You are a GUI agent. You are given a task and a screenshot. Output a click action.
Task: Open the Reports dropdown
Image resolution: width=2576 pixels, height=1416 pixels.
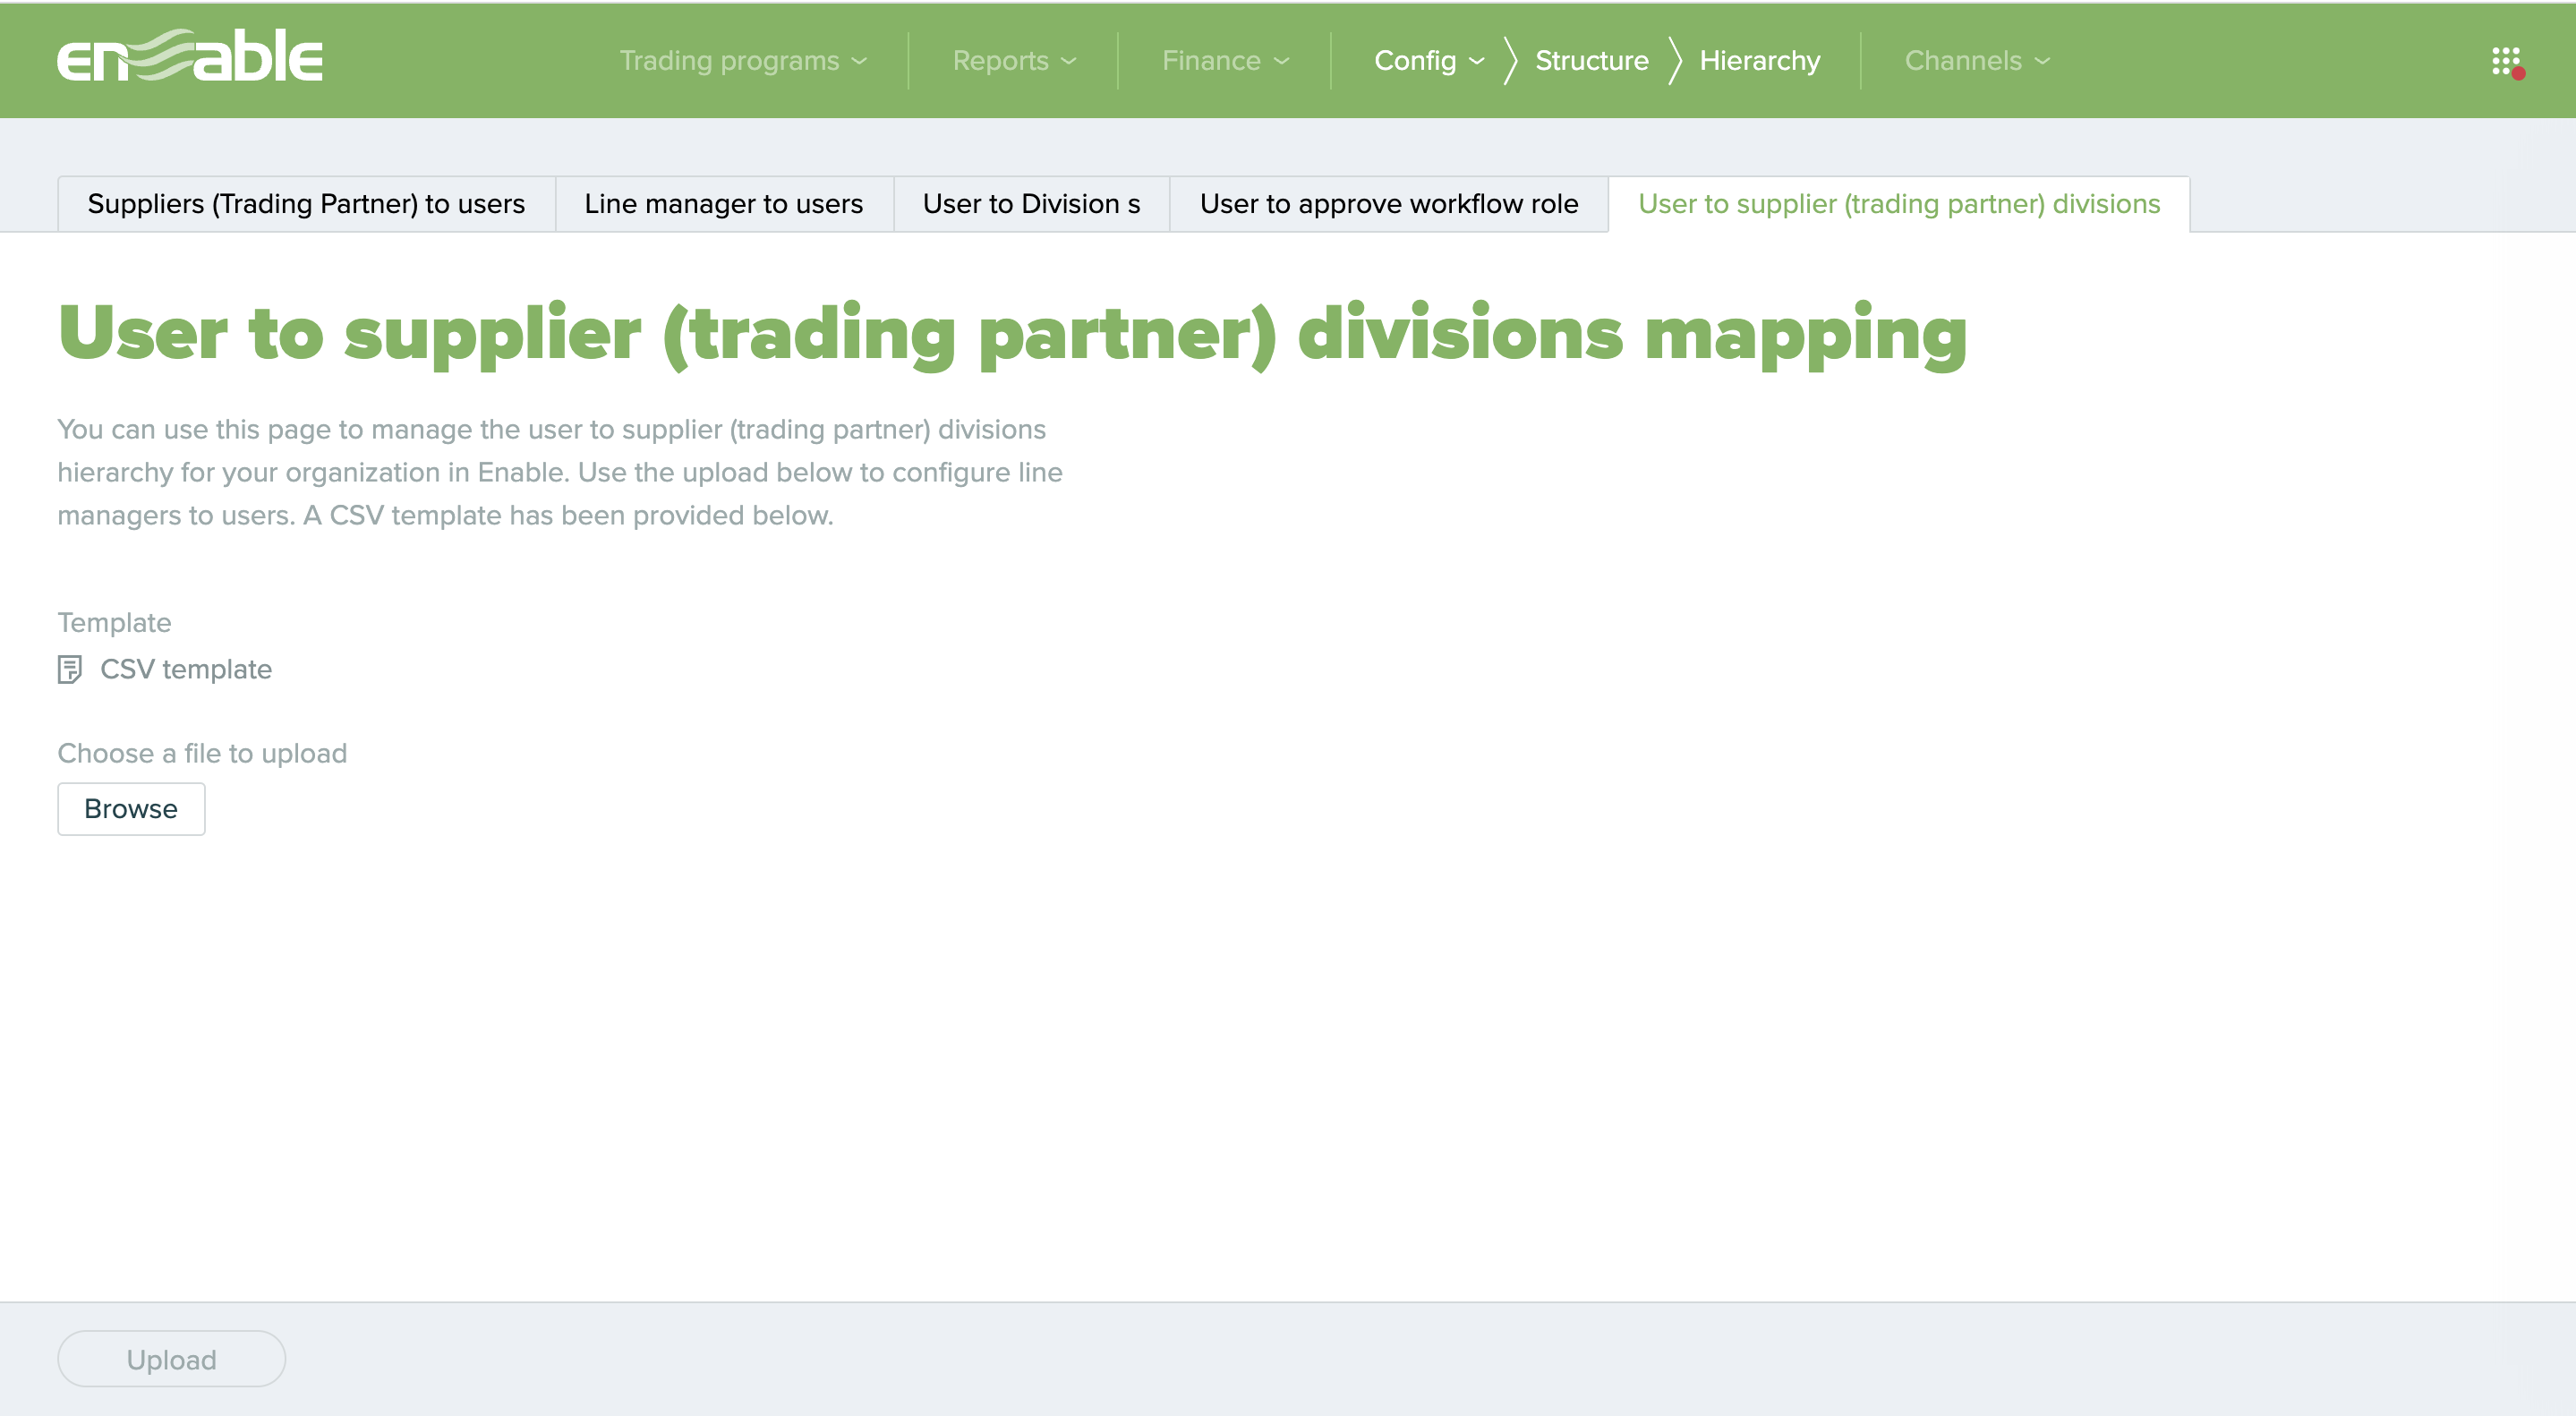(x=1013, y=61)
